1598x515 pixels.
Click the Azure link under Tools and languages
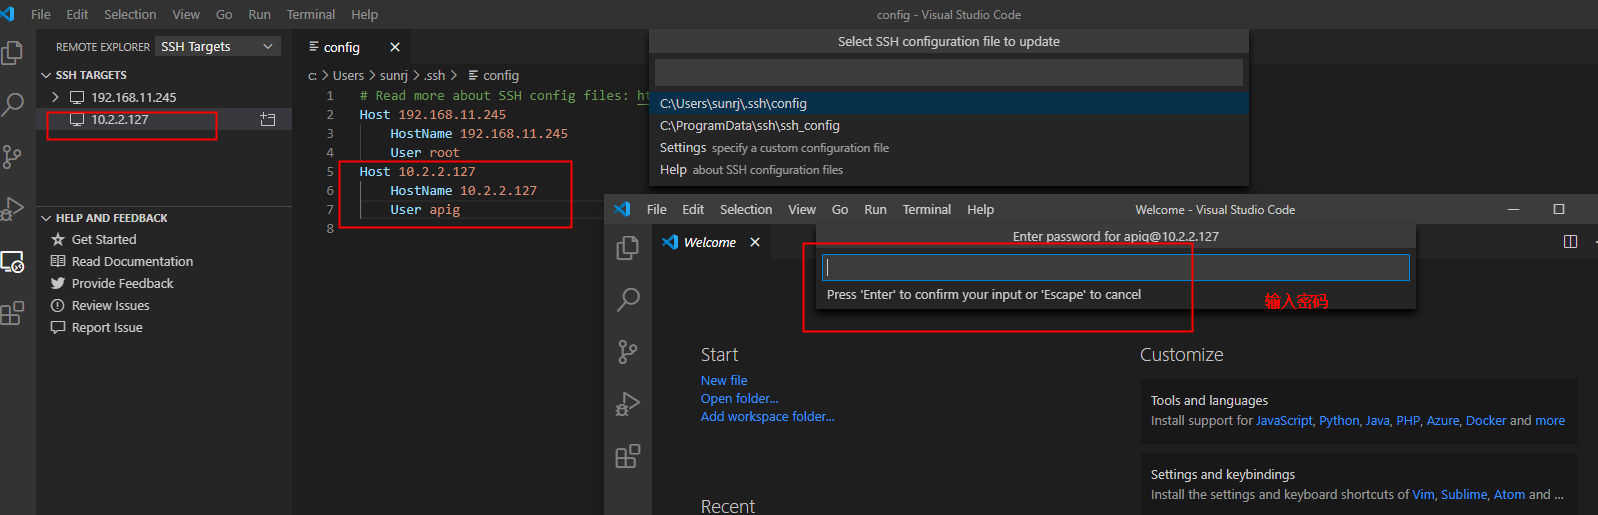click(1442, 420)
